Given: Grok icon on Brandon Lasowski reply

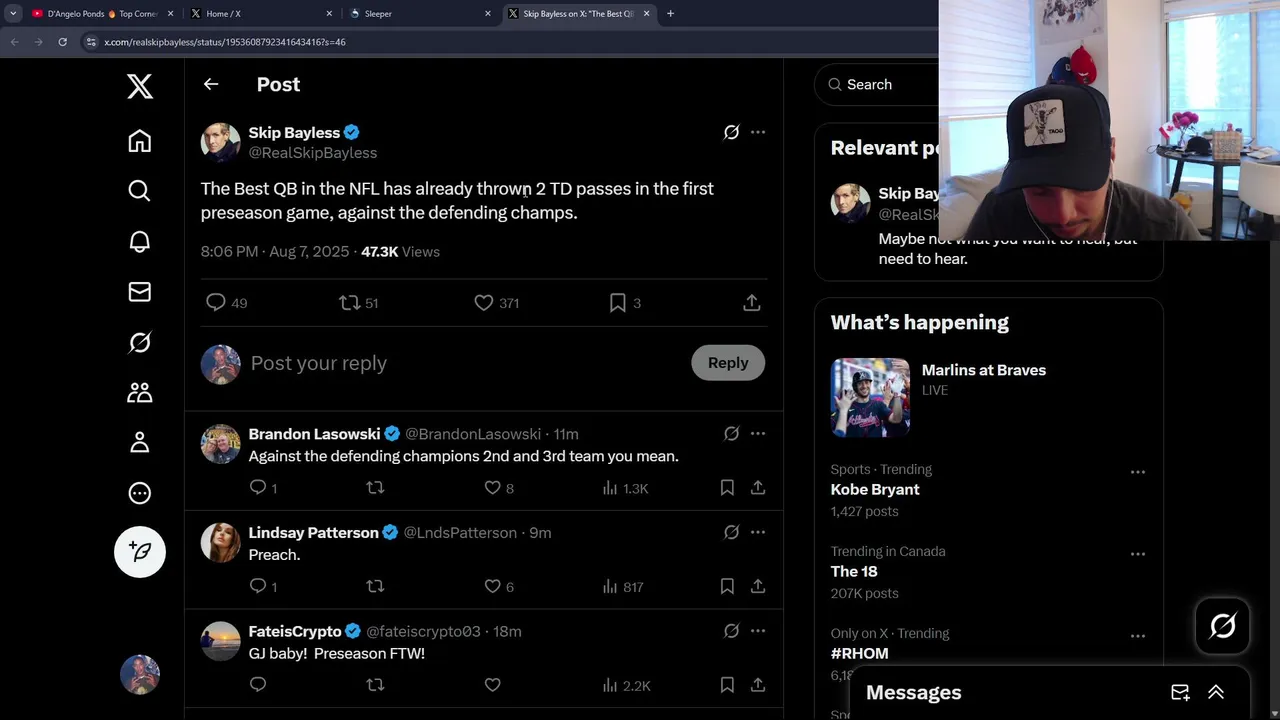Looking at the screenshot, I should (x=731, y=433).
